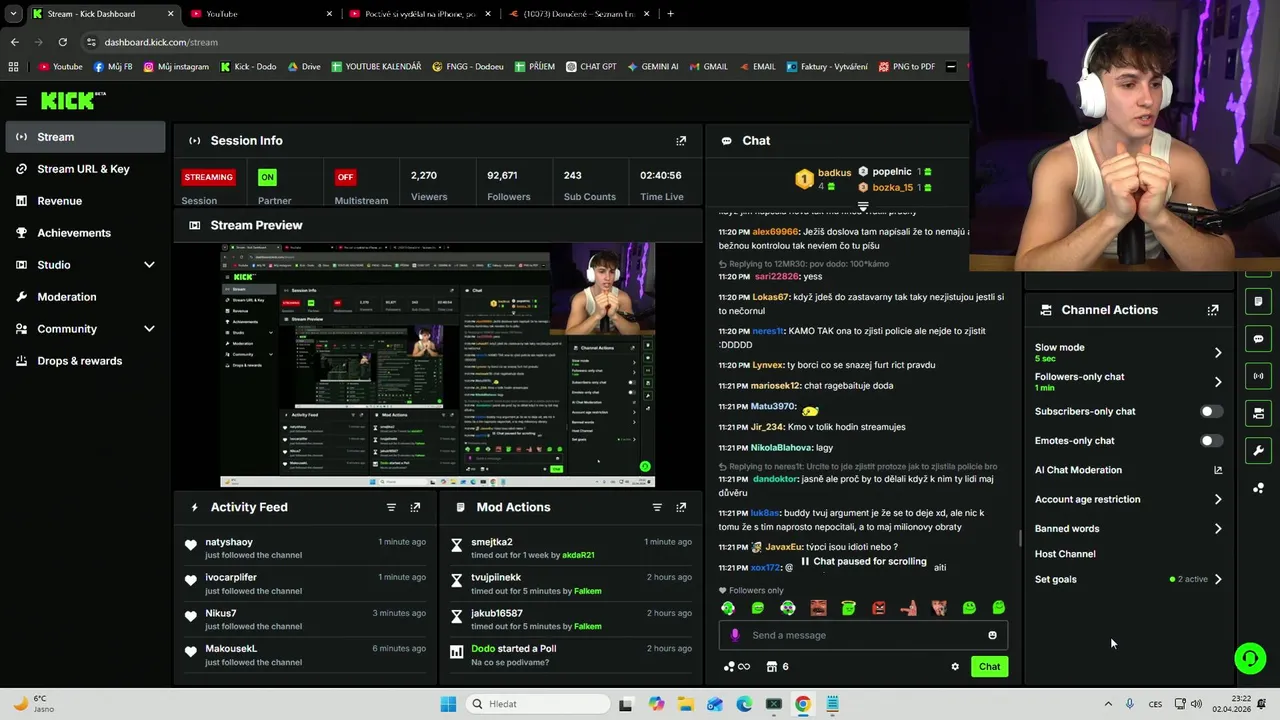This screenshot has height=720, width=1280.
Task: Pop out the Channel Actions panel
Action: point(1213,310)
